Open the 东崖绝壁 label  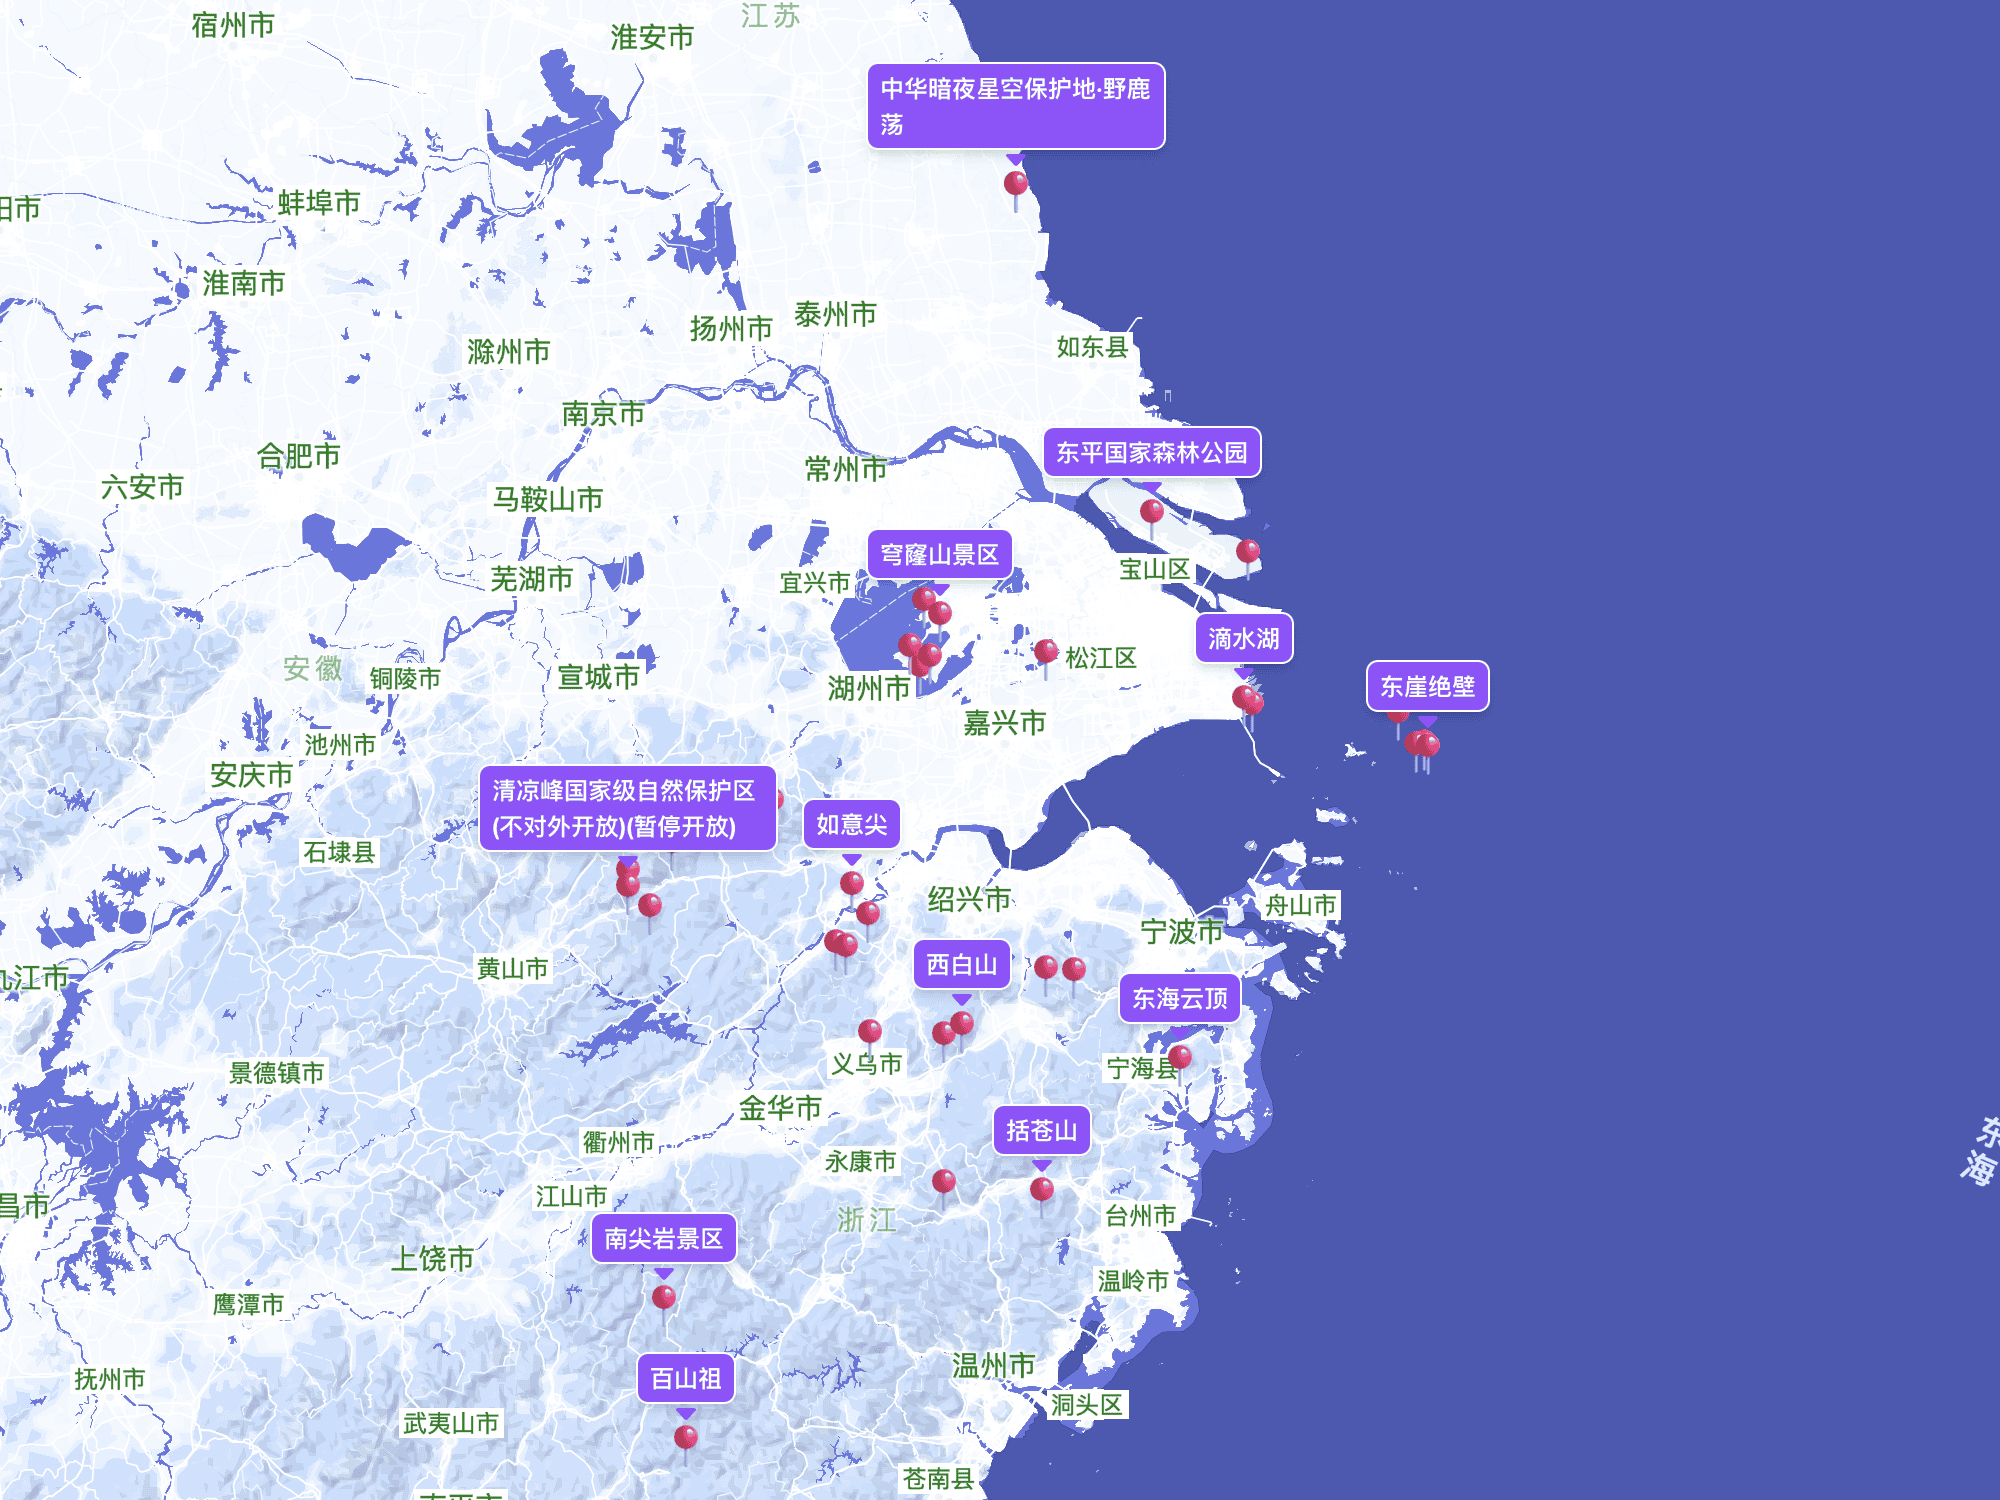coord(1428,687)
